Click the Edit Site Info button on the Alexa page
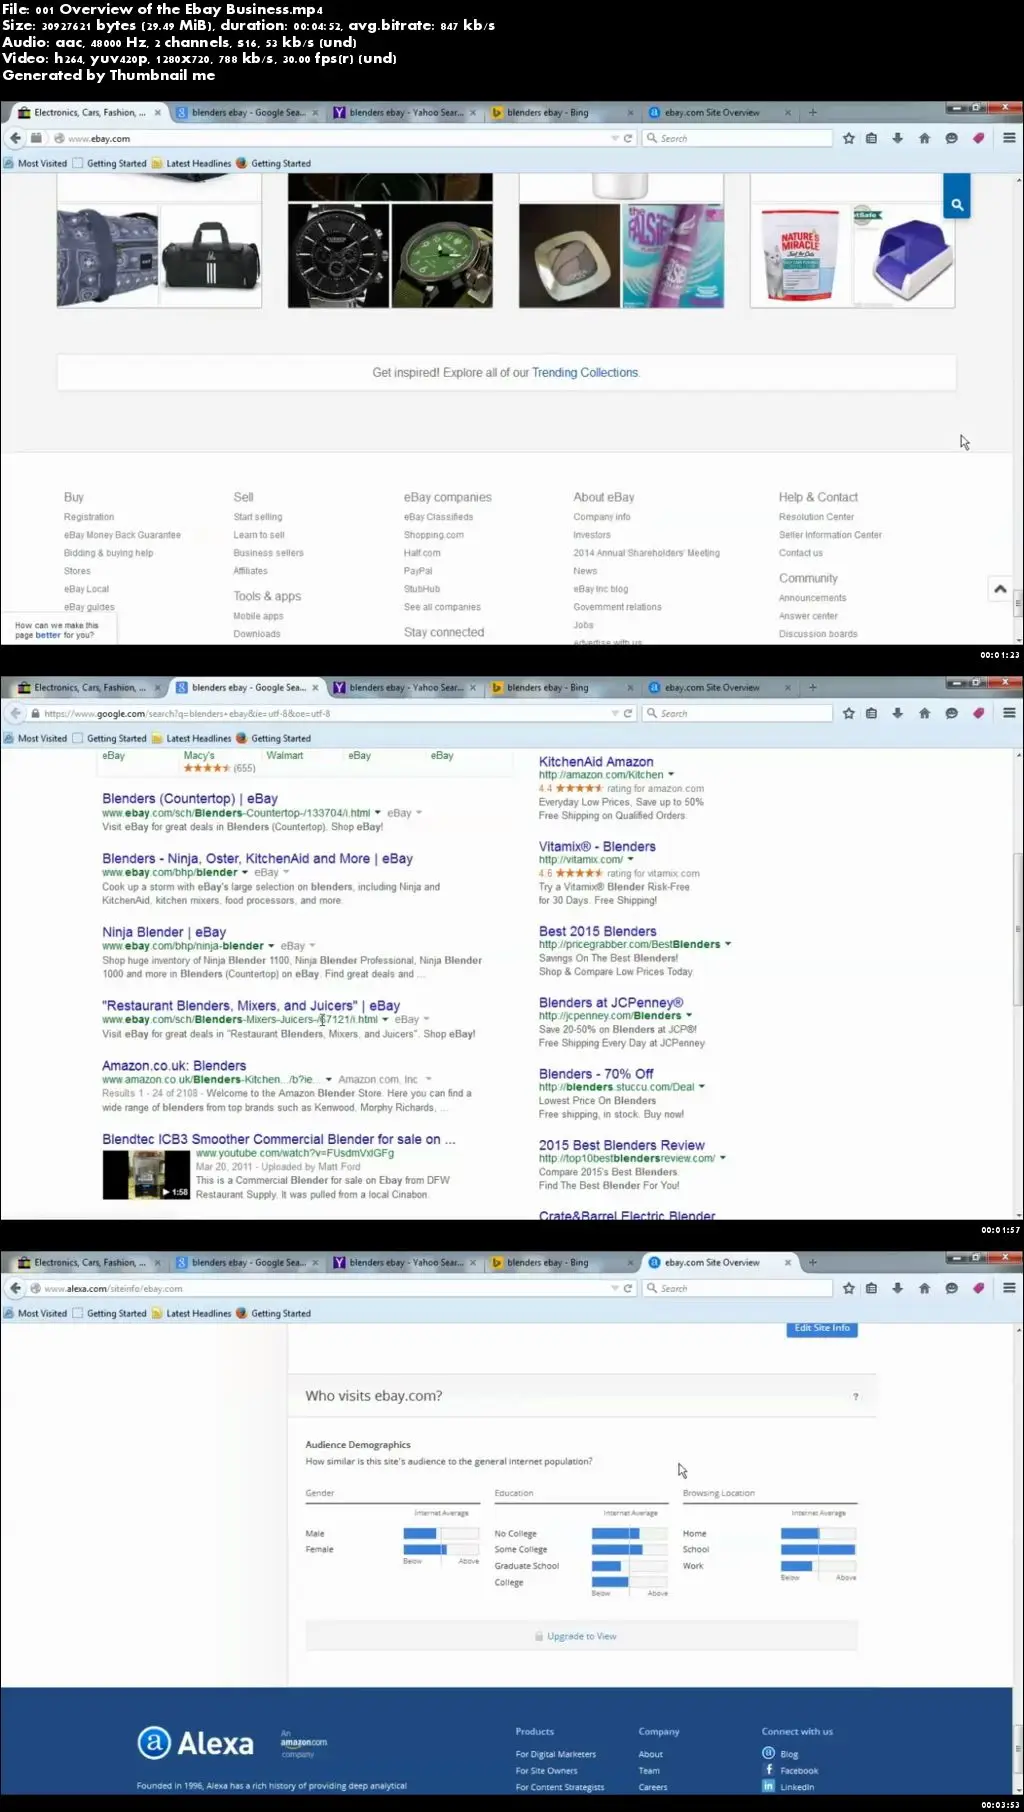Viewport: 1024px width, 1812px height. pos(822,1329)
